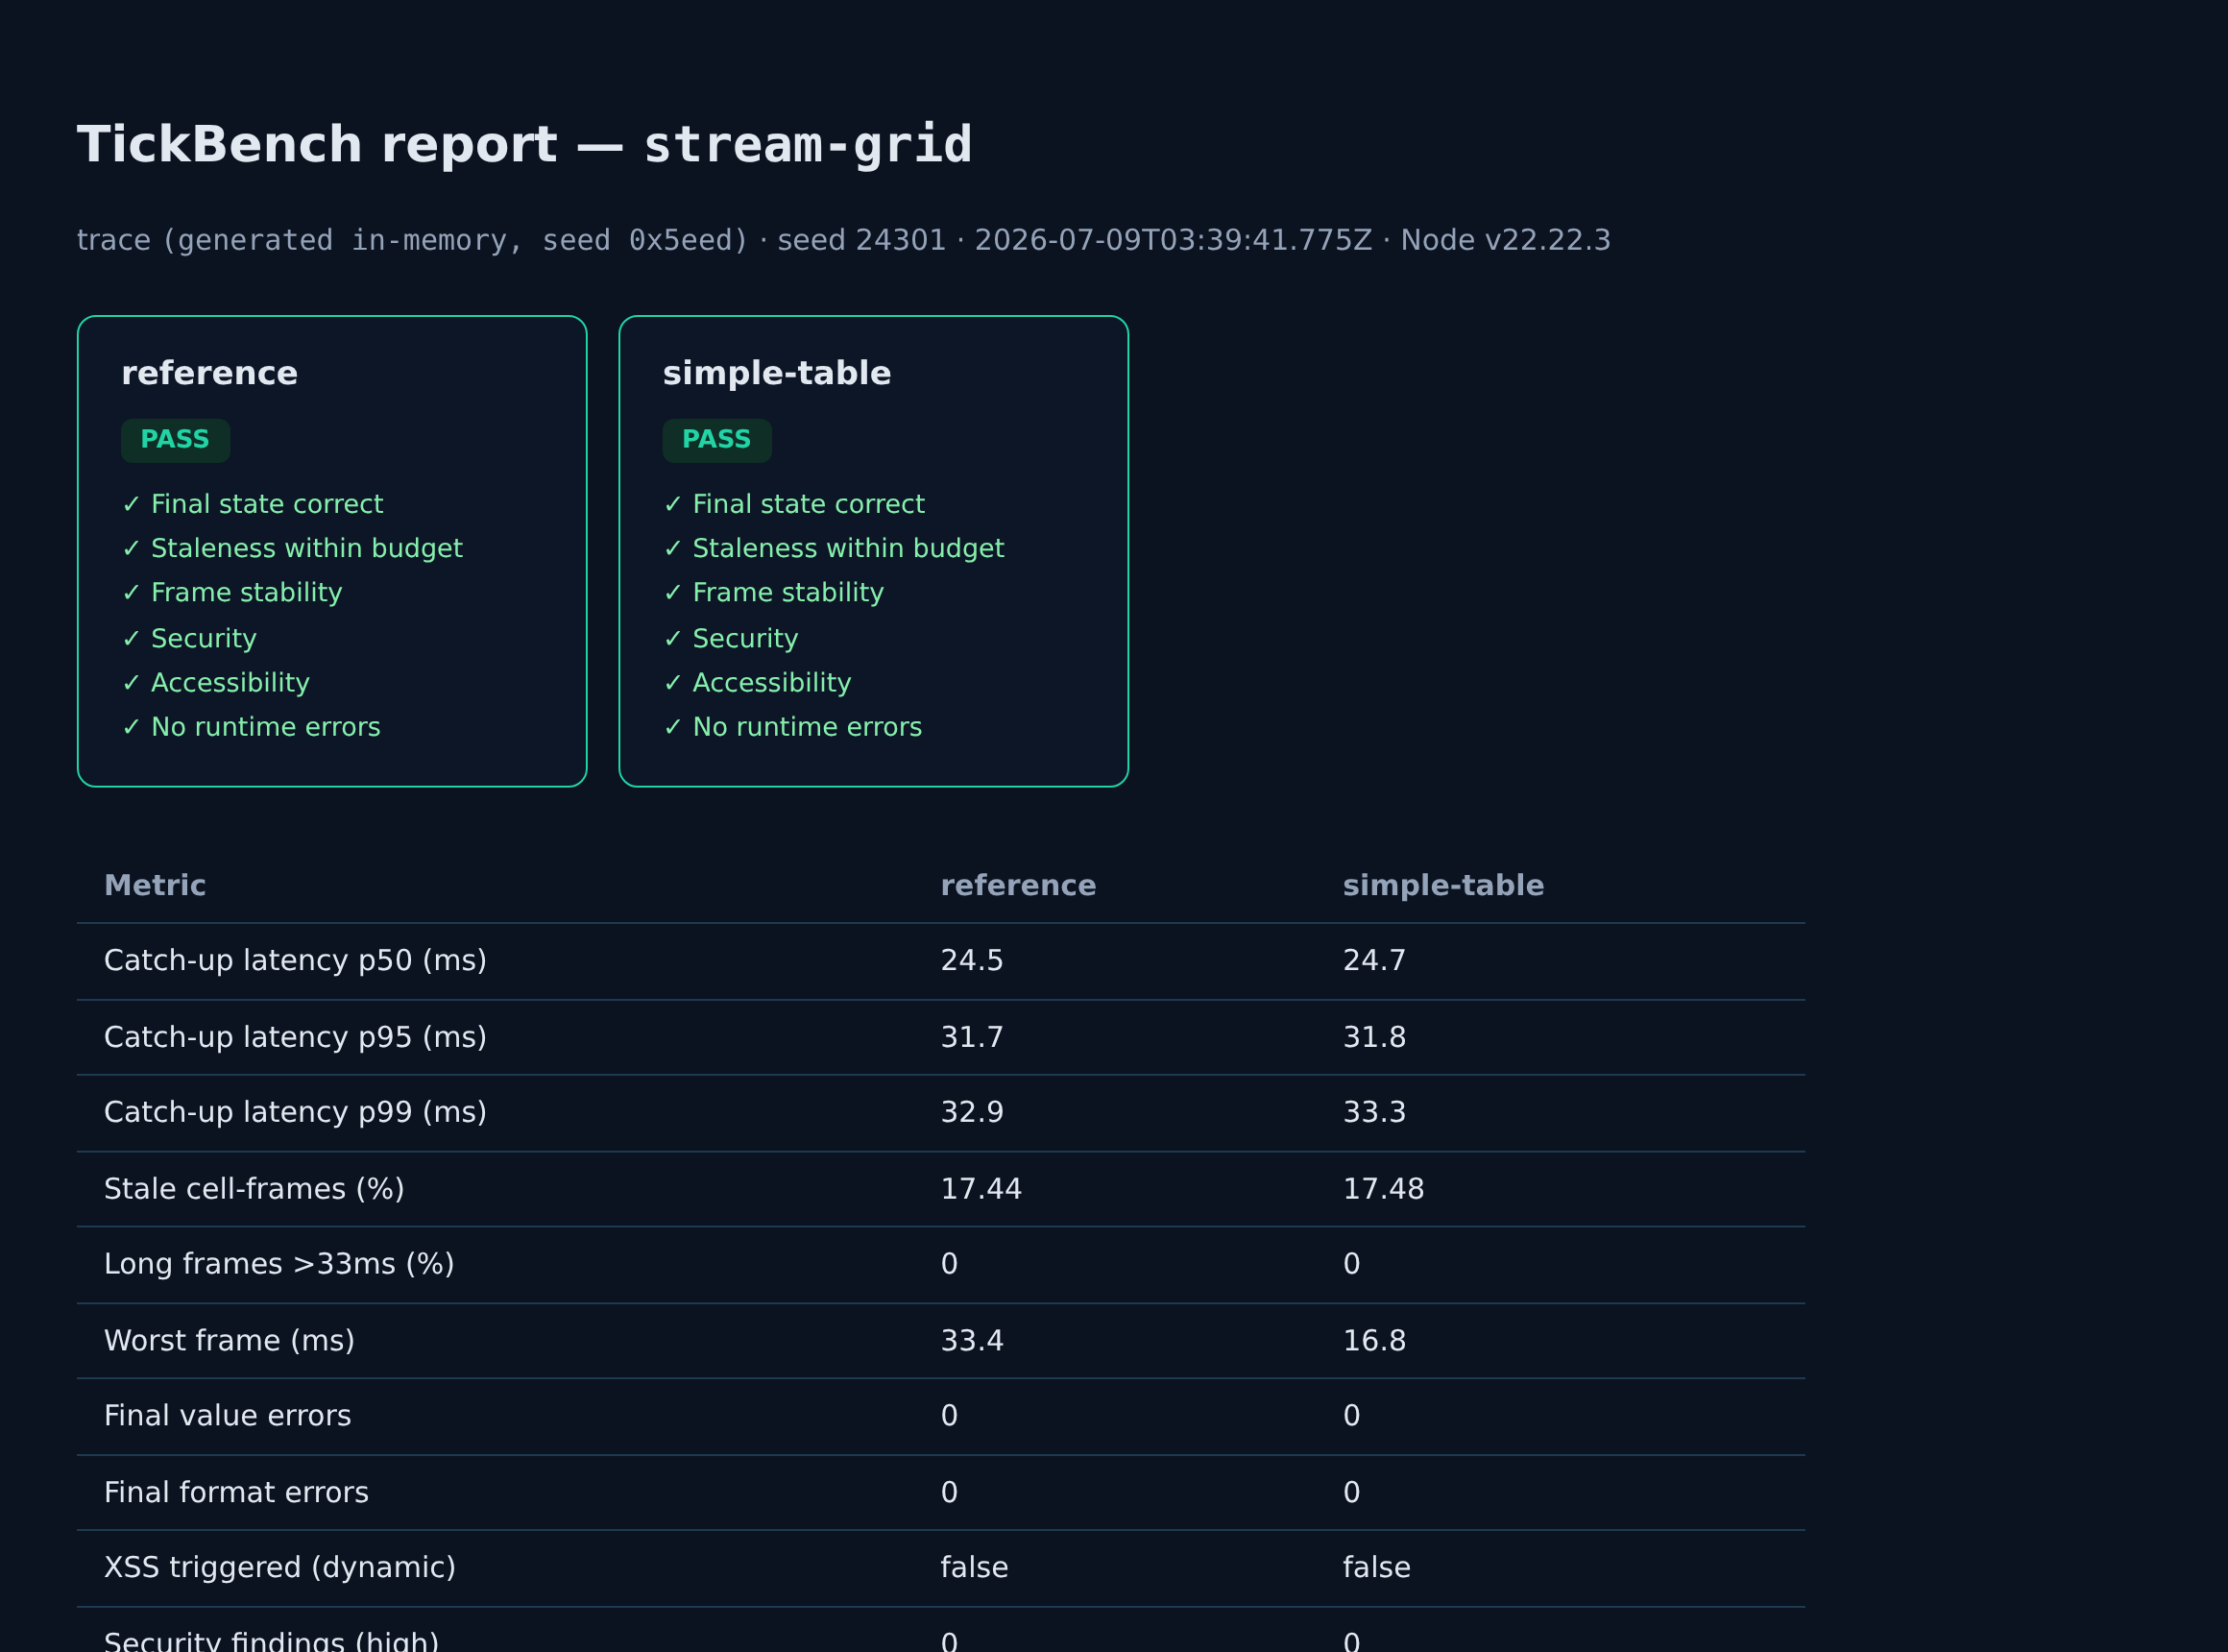Image resolution: width=2228 pixels, height=1652 pixels.
Task: Click the reference 'false' XSS value
Action: pos(974,1568)
